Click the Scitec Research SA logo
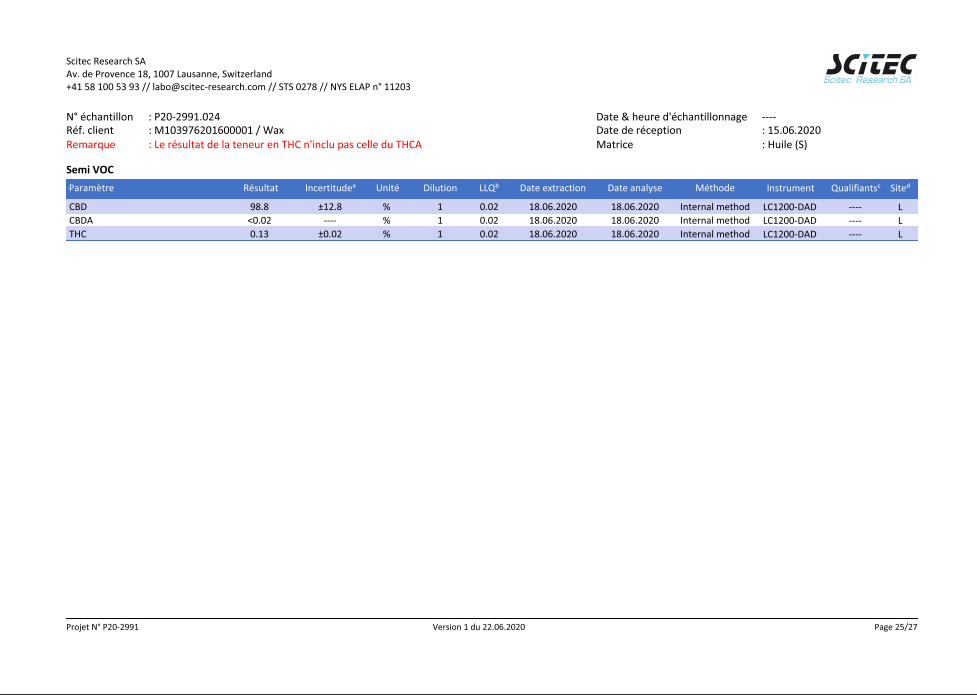Image resolution: width=977 pixels, height=695 pixels. point(868,69)
